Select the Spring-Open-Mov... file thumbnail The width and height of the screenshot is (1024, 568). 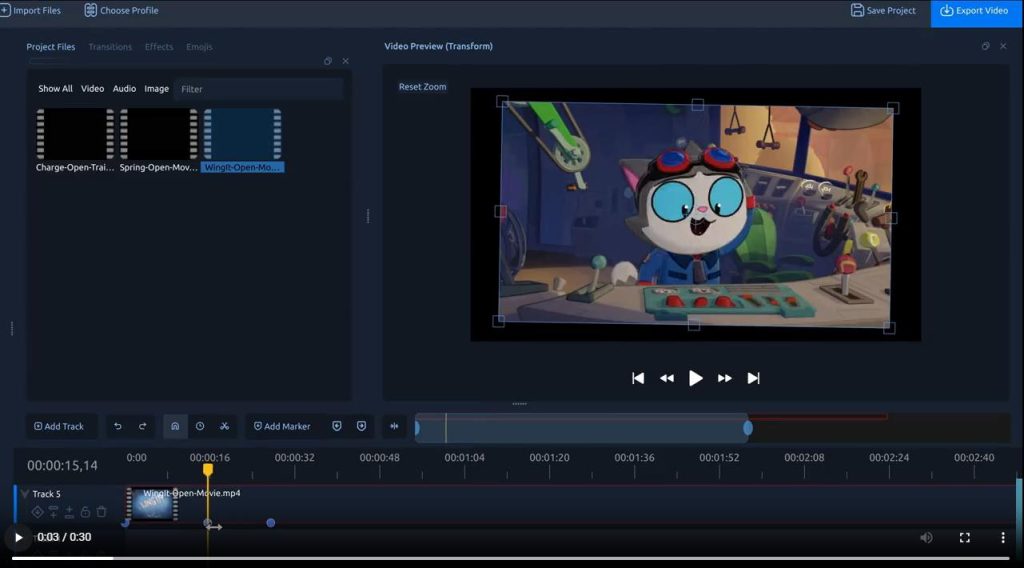158,134
